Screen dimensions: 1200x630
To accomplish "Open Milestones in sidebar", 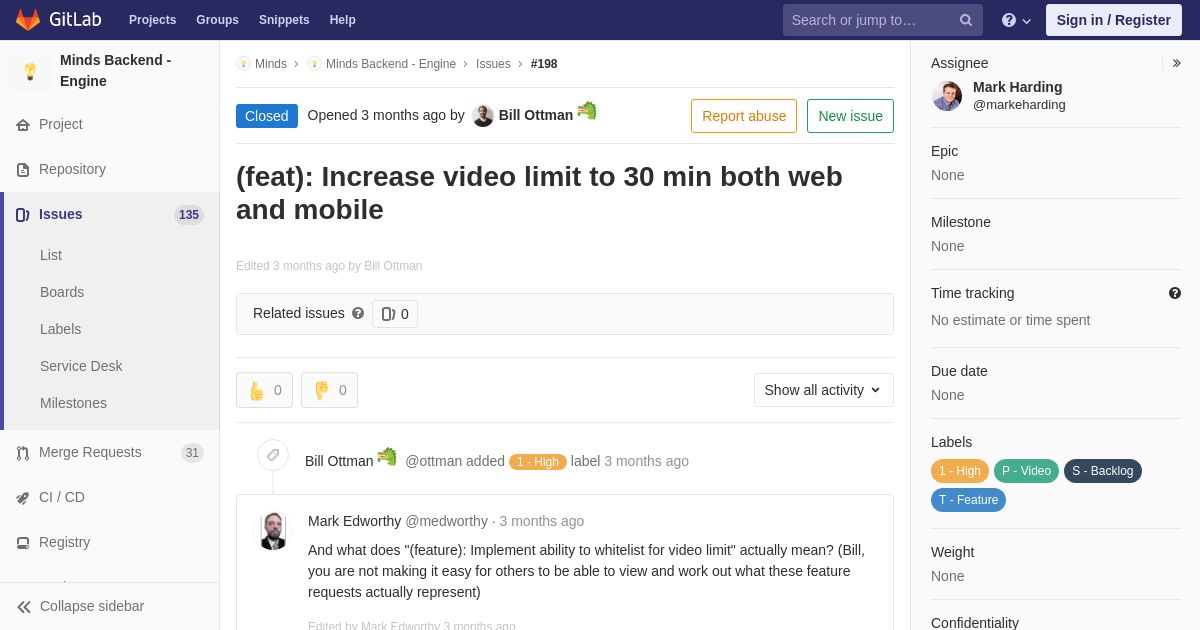I will 73,403.
